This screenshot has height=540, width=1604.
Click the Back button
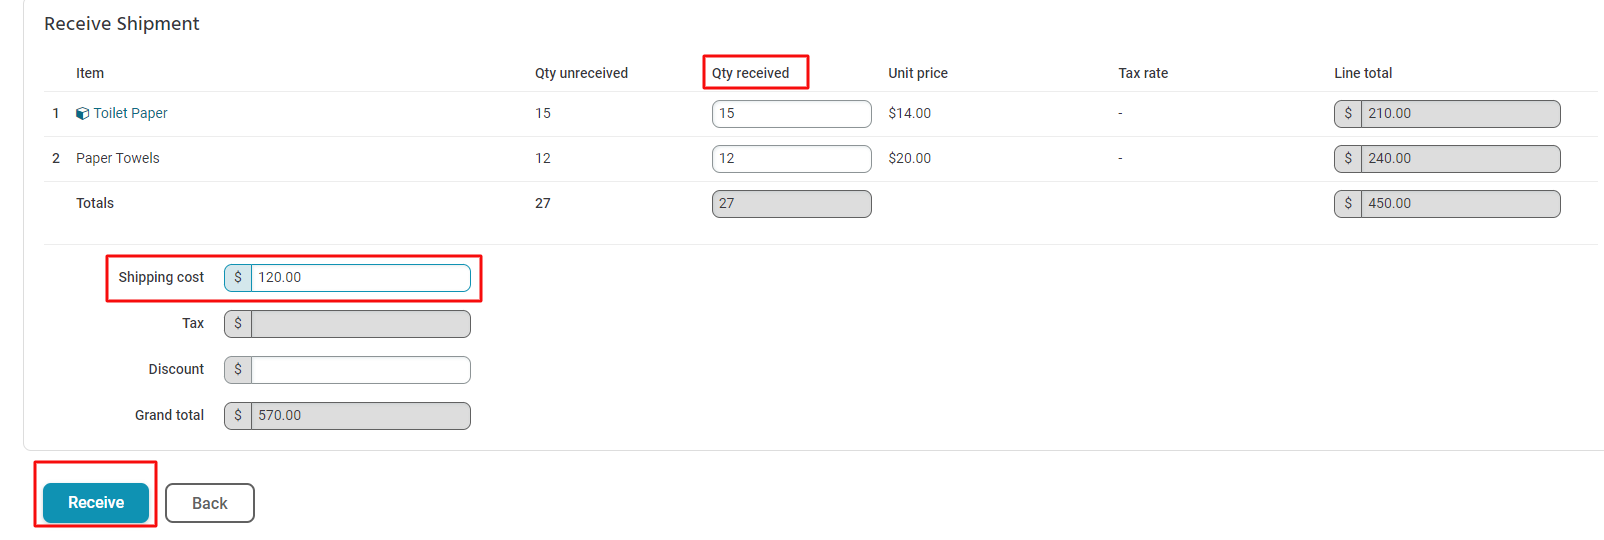[x=210, y=503]
